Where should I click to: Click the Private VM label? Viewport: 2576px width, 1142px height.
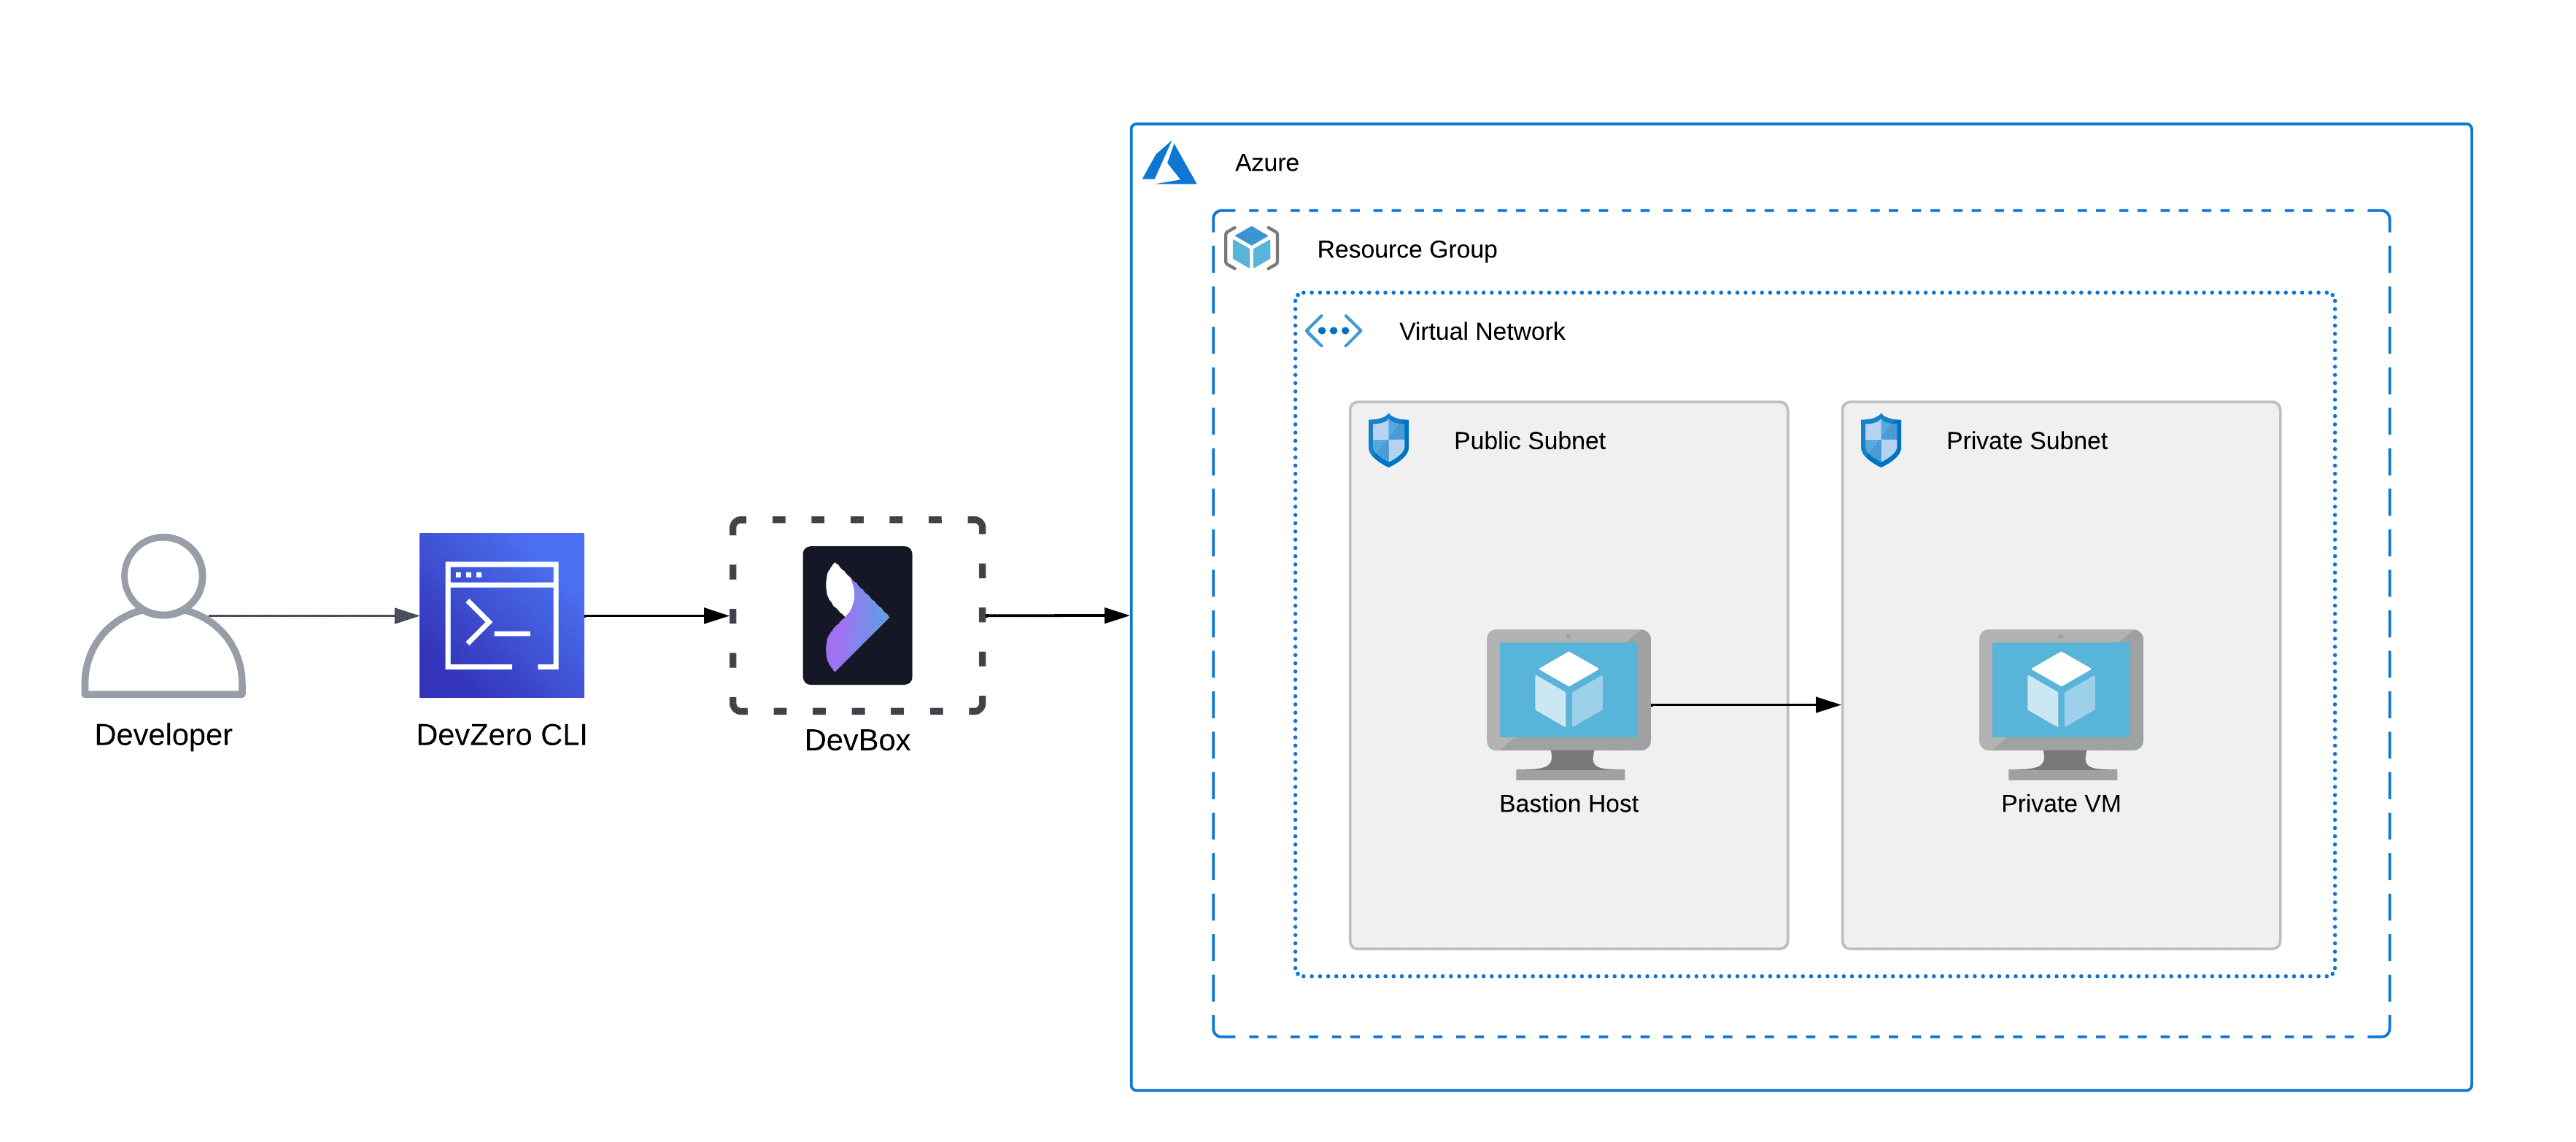2060,804
